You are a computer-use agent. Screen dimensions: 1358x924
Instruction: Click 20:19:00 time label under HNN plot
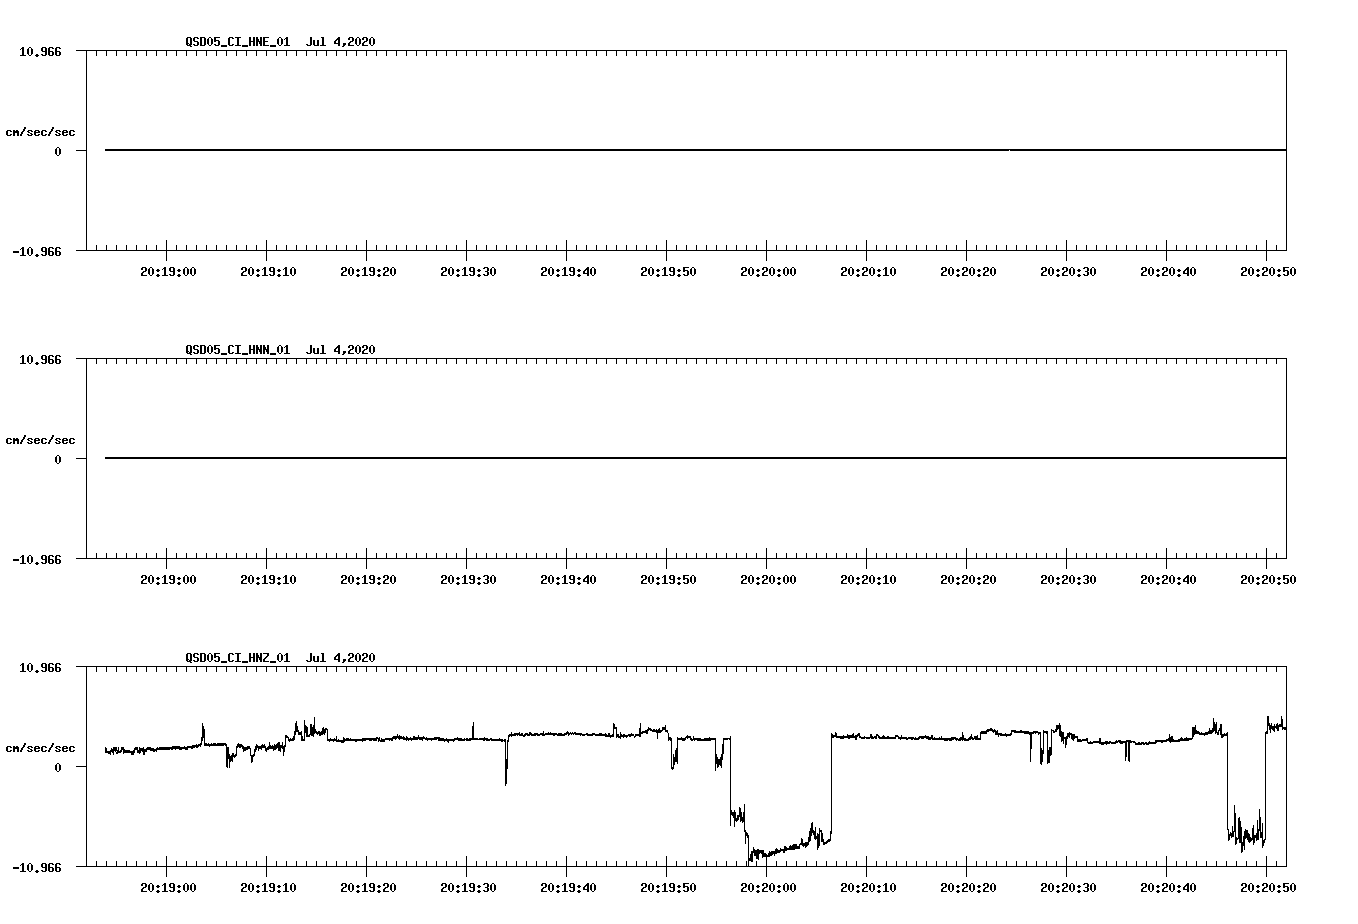coord(167,579)
